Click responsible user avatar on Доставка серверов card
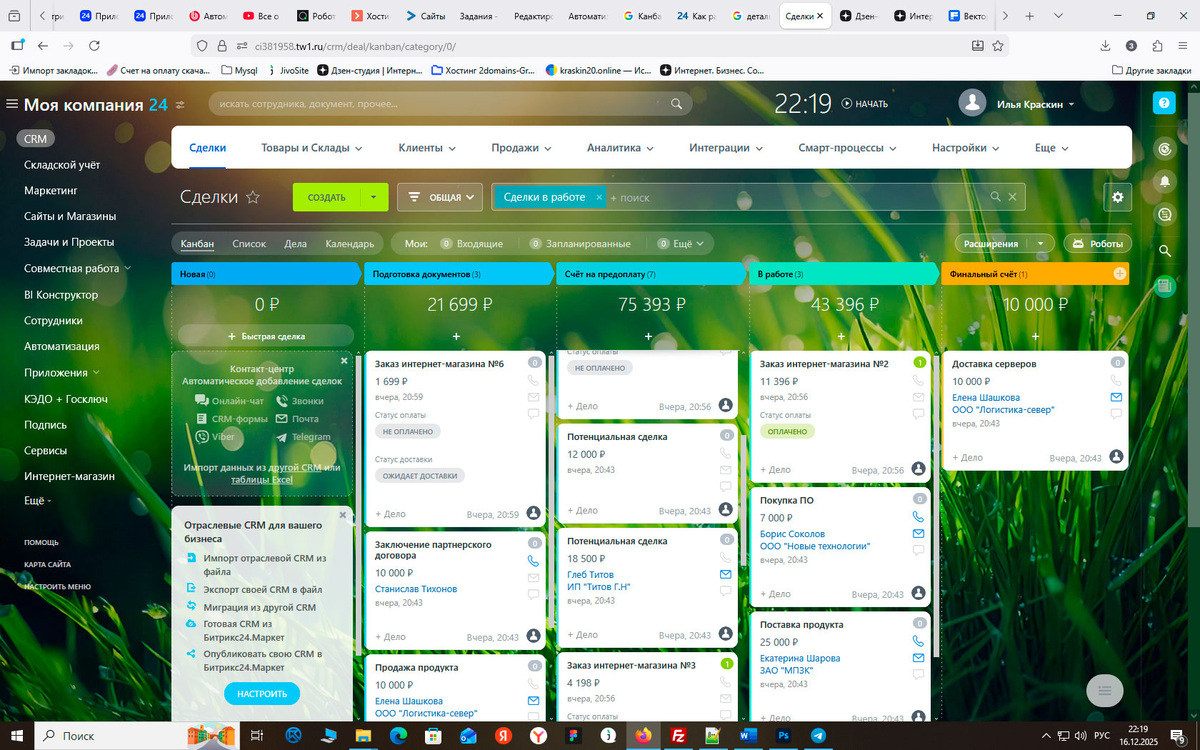1200x750 pixels. click(1116, 457)
